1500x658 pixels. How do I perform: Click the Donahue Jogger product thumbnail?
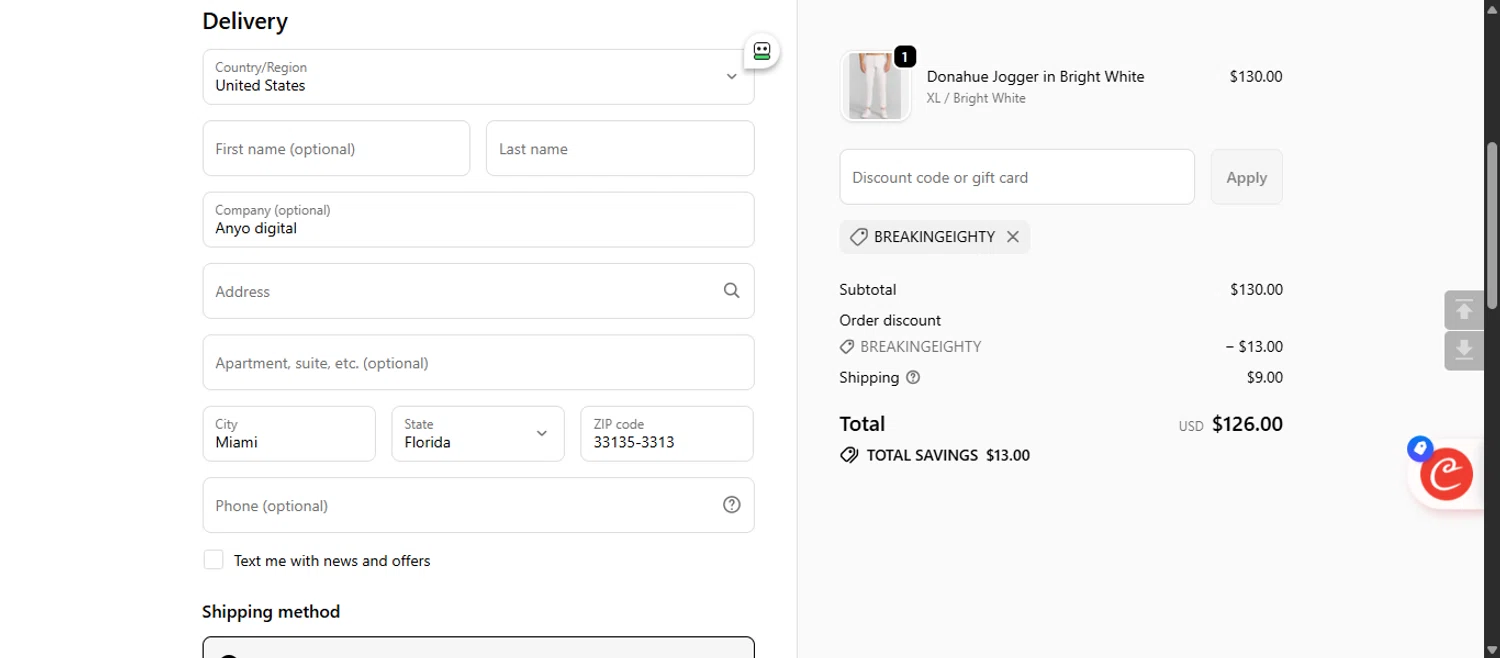tap(875, 87)
